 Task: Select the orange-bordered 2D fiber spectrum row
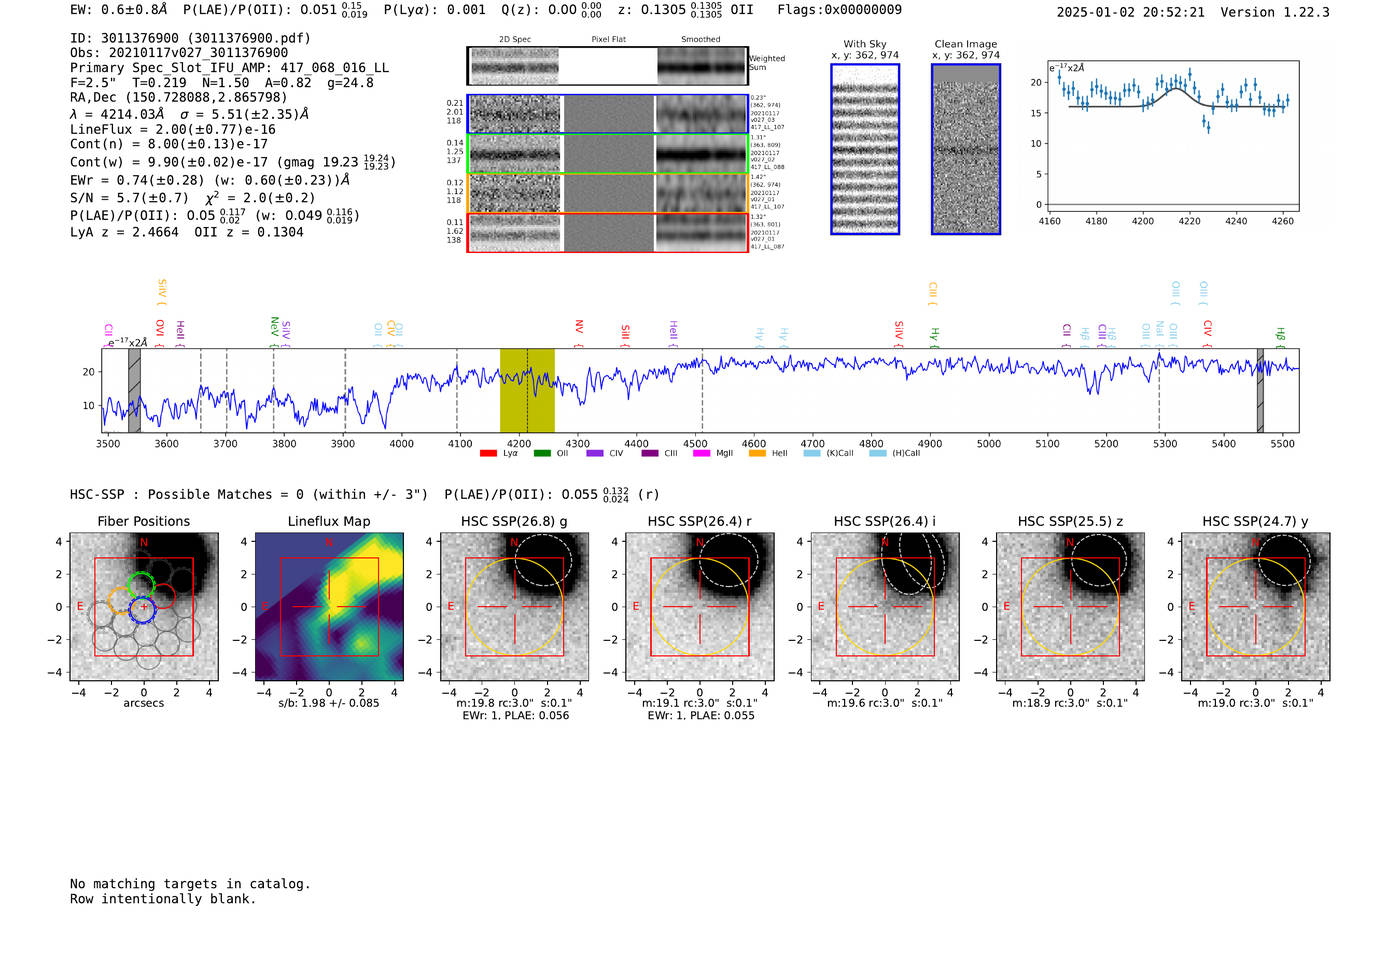tap(608, 193)
